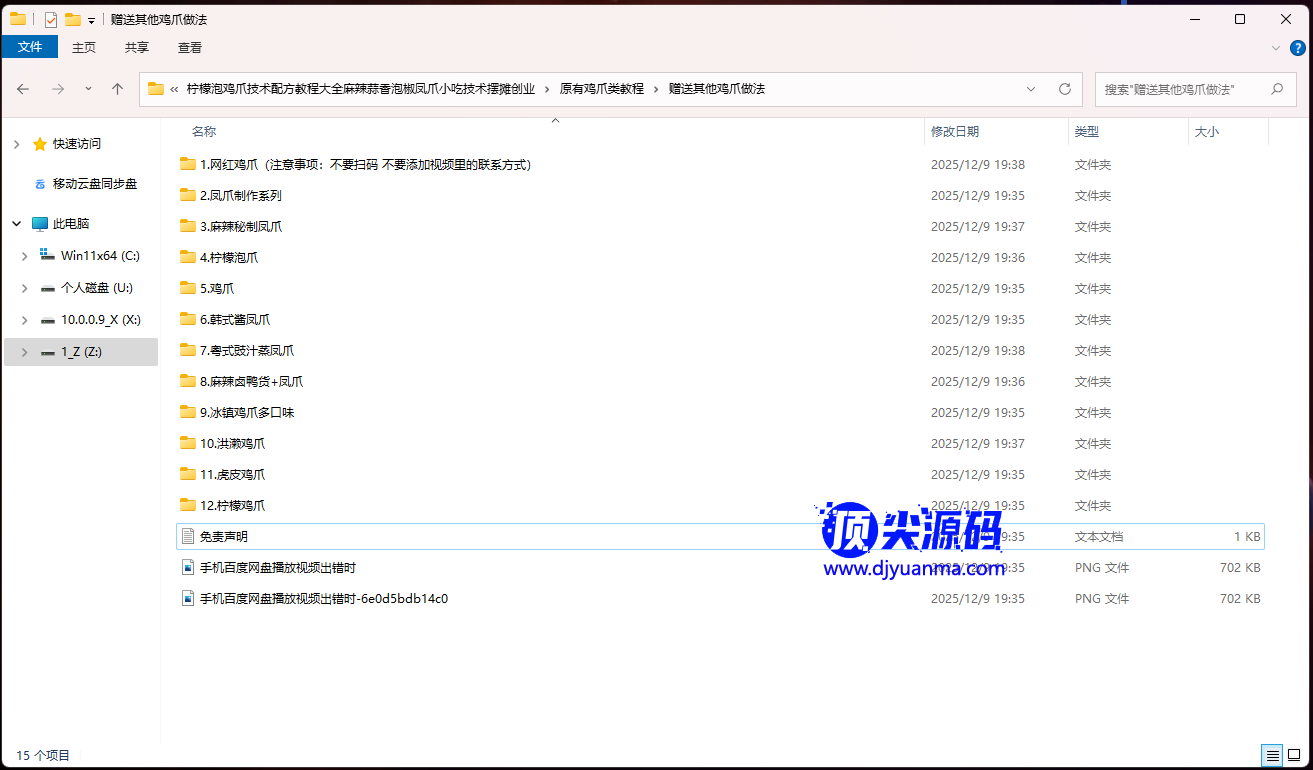The width and height of the screenshot is (1313, 770).
Task: Open the address bar history dropdown
Action: coord(1031,89)
